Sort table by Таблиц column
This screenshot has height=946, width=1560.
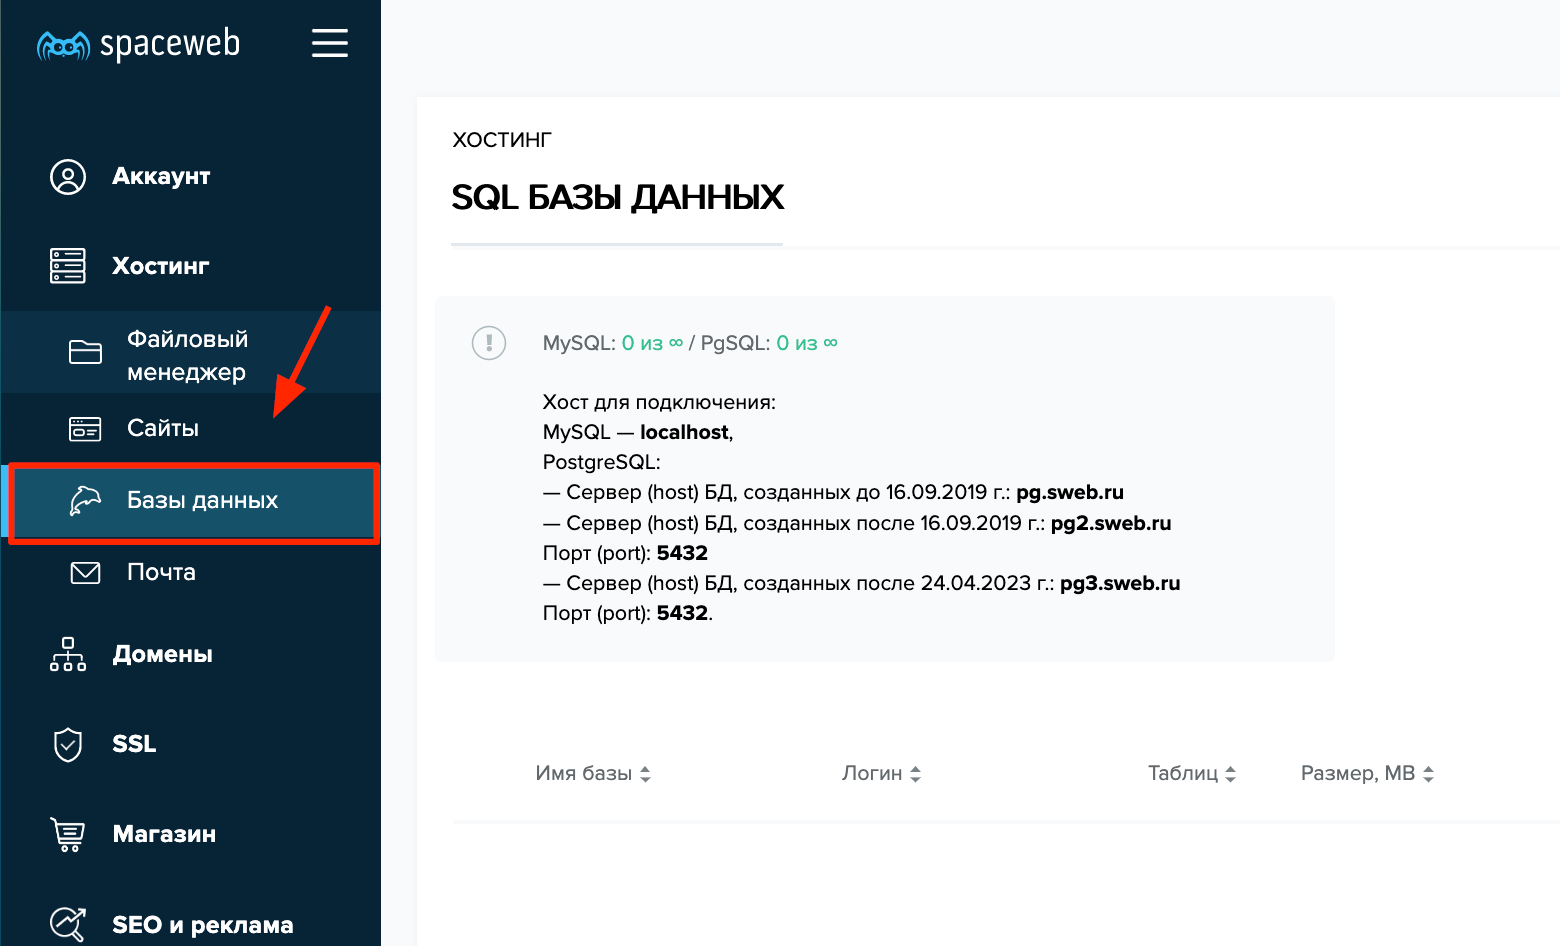point(1192,774)
